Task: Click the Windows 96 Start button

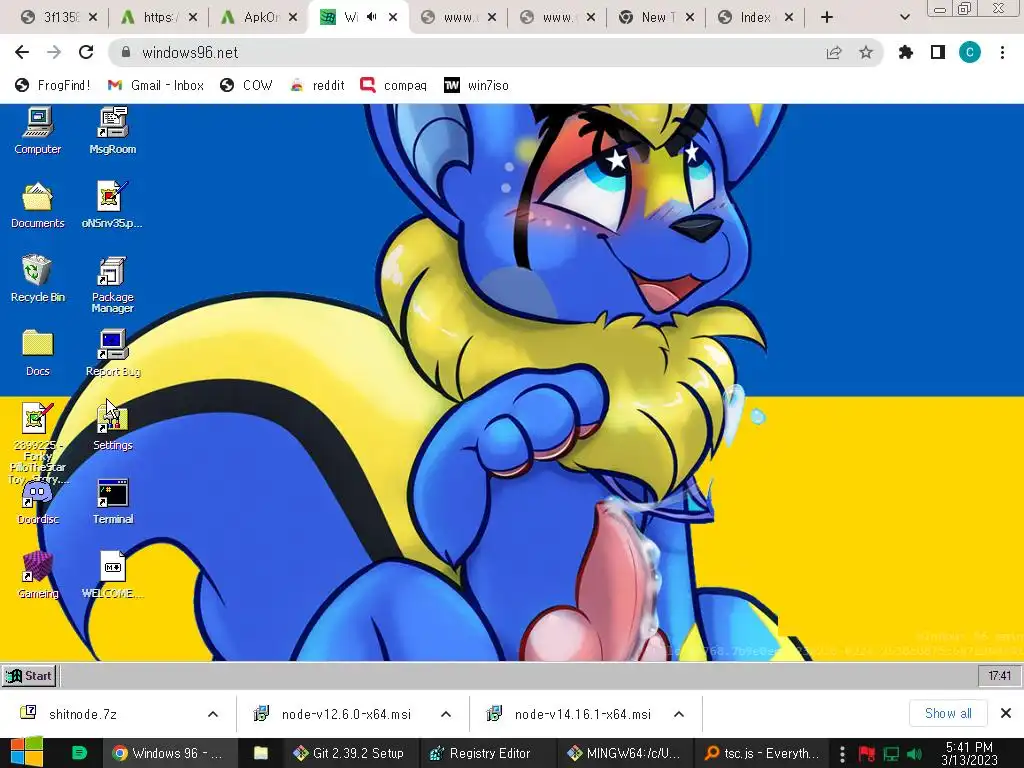Action: coord(29,676)
